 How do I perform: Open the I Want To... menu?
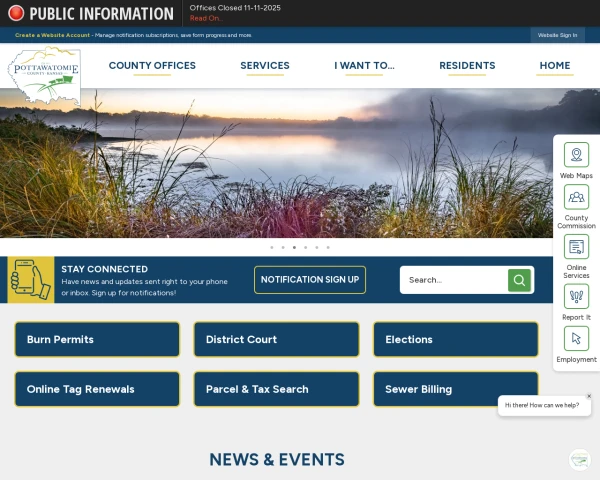(364, 65)
